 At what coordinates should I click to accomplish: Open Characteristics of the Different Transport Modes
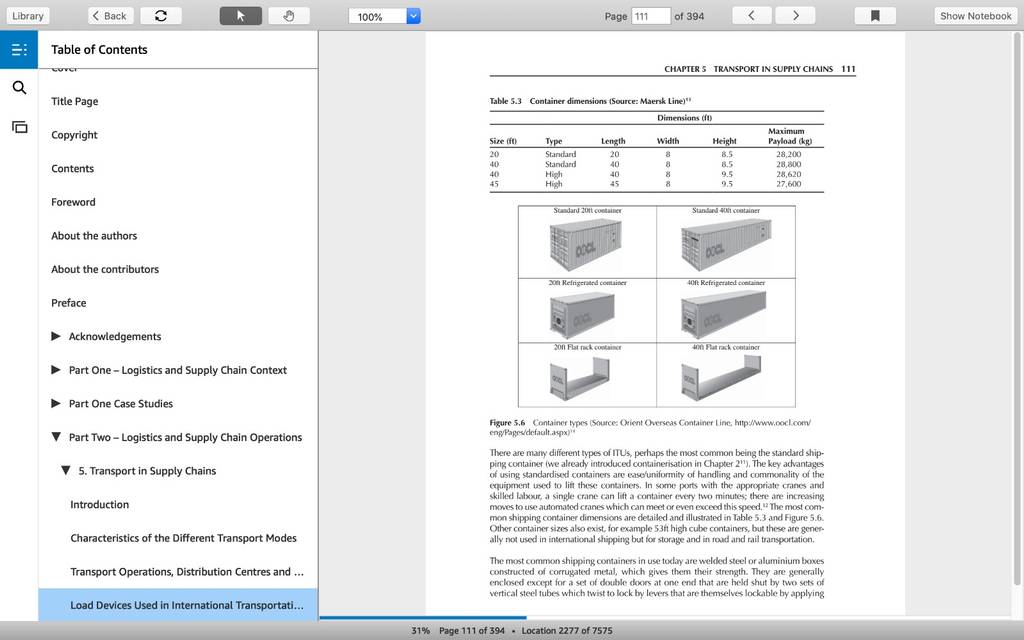(184, 538)
